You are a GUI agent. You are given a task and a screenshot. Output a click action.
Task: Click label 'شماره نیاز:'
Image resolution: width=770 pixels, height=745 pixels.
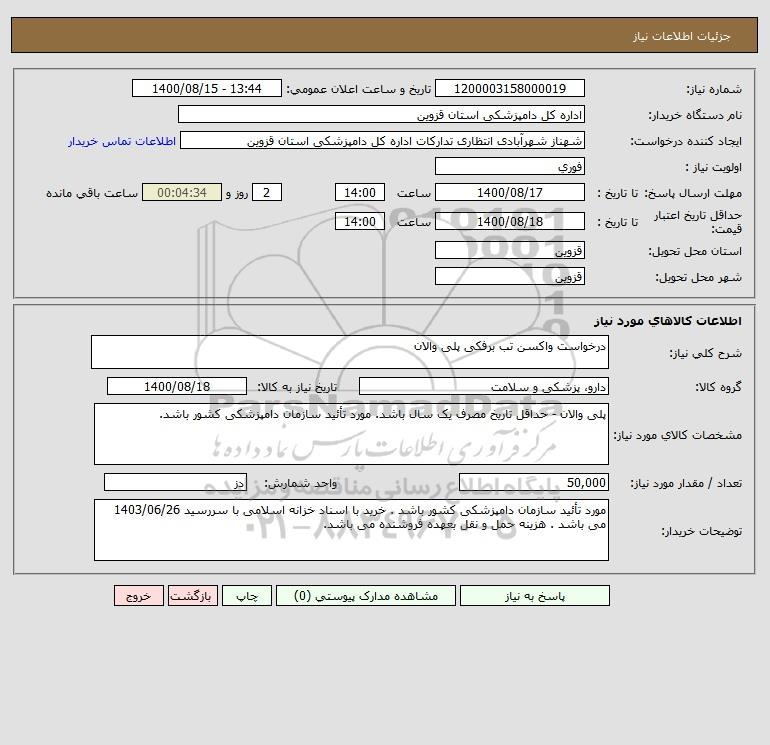click(x=714, y=89)
